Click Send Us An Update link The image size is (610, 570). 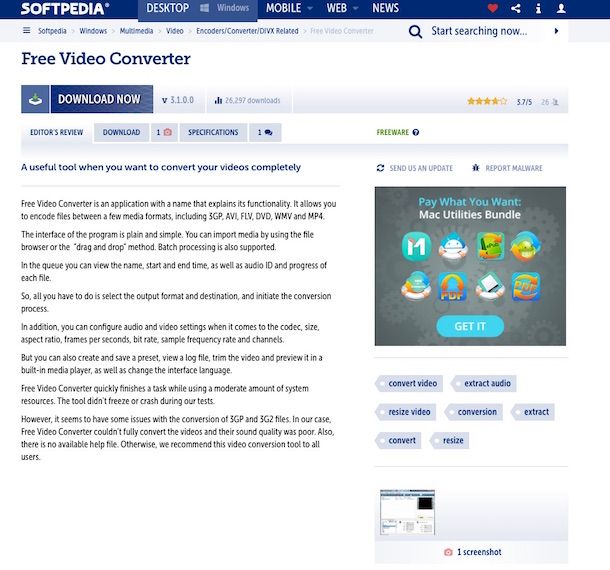click(421, 168)
